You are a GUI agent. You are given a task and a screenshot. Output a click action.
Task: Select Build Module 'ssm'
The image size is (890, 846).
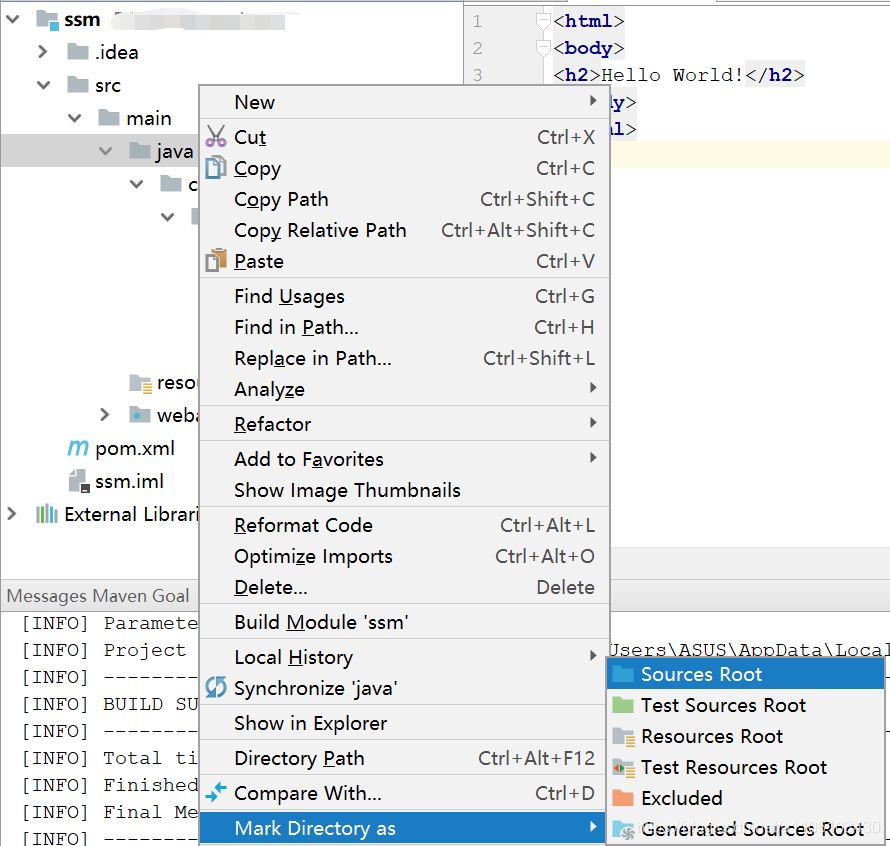click(x=405, y=622)
